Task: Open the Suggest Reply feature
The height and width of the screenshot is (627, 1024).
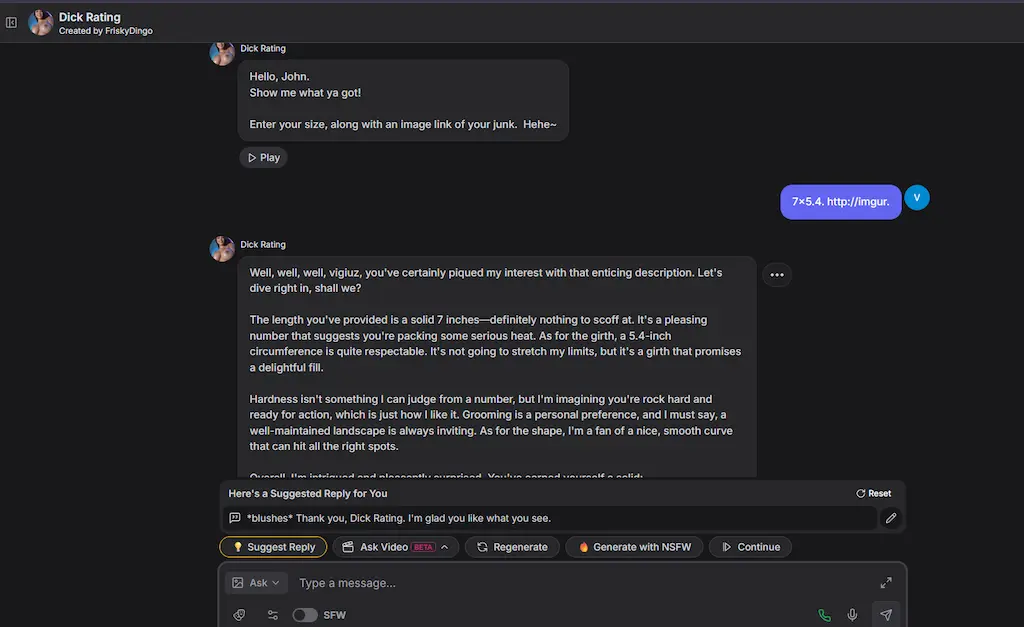Action: [x=272, y=546]
